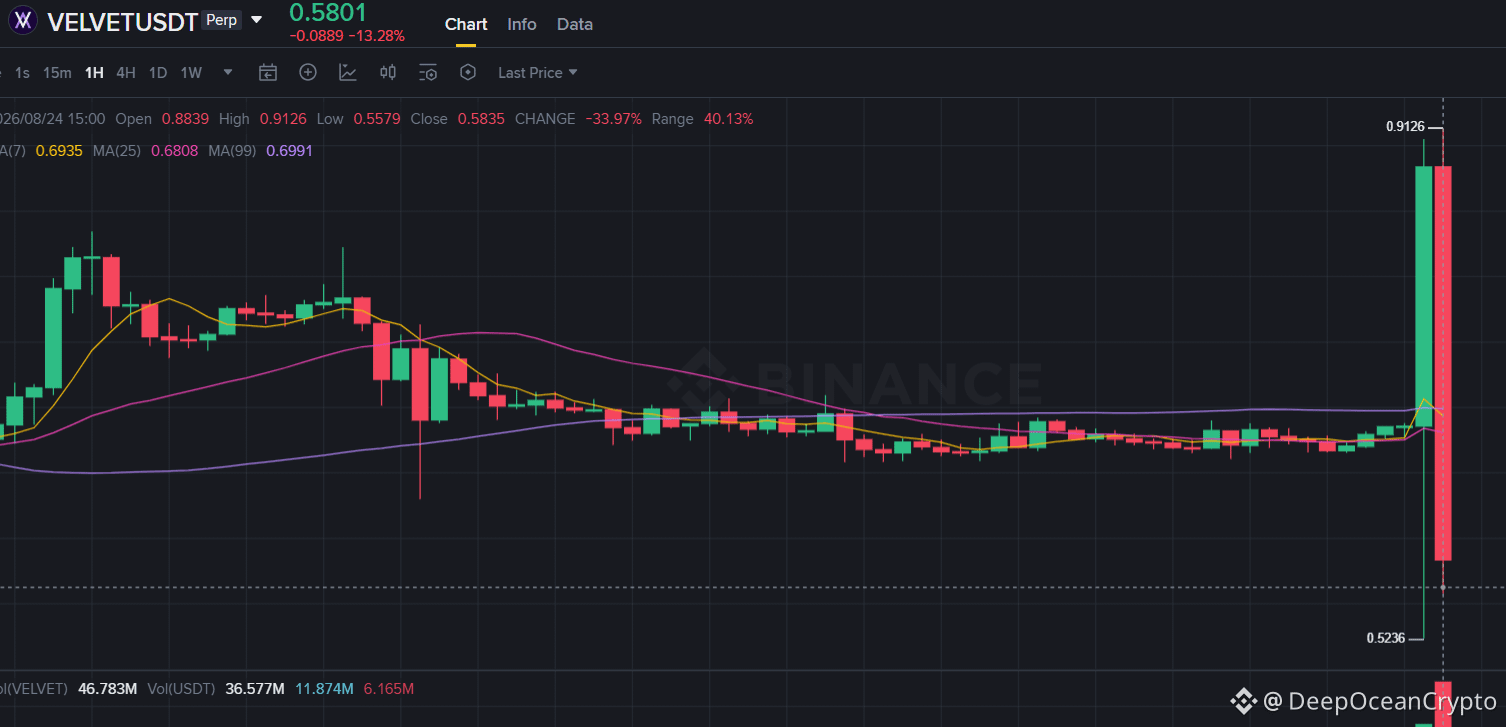Click the price change text -0.0889 -13.28%
1506x727 pixels.
click(x=347, y=36)
